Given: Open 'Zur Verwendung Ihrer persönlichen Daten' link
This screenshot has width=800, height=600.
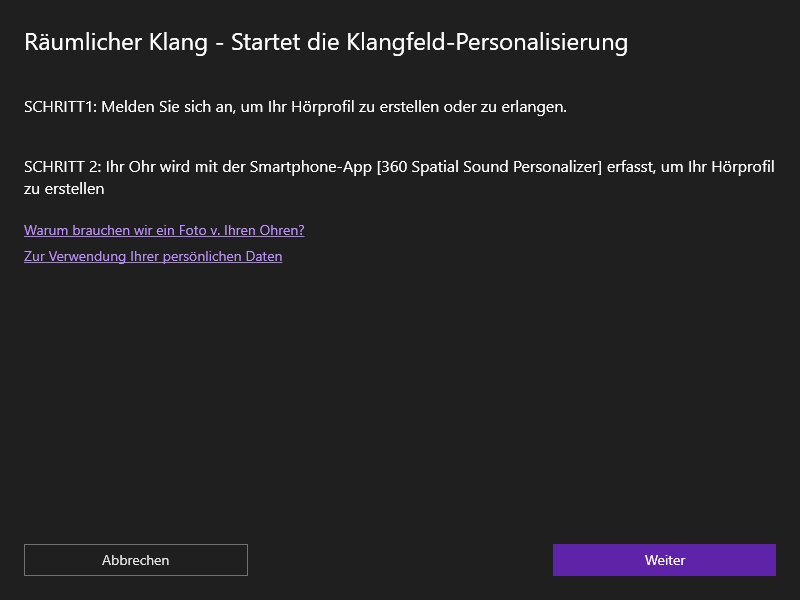Looking at the screenshot, I should click(153, 256).
